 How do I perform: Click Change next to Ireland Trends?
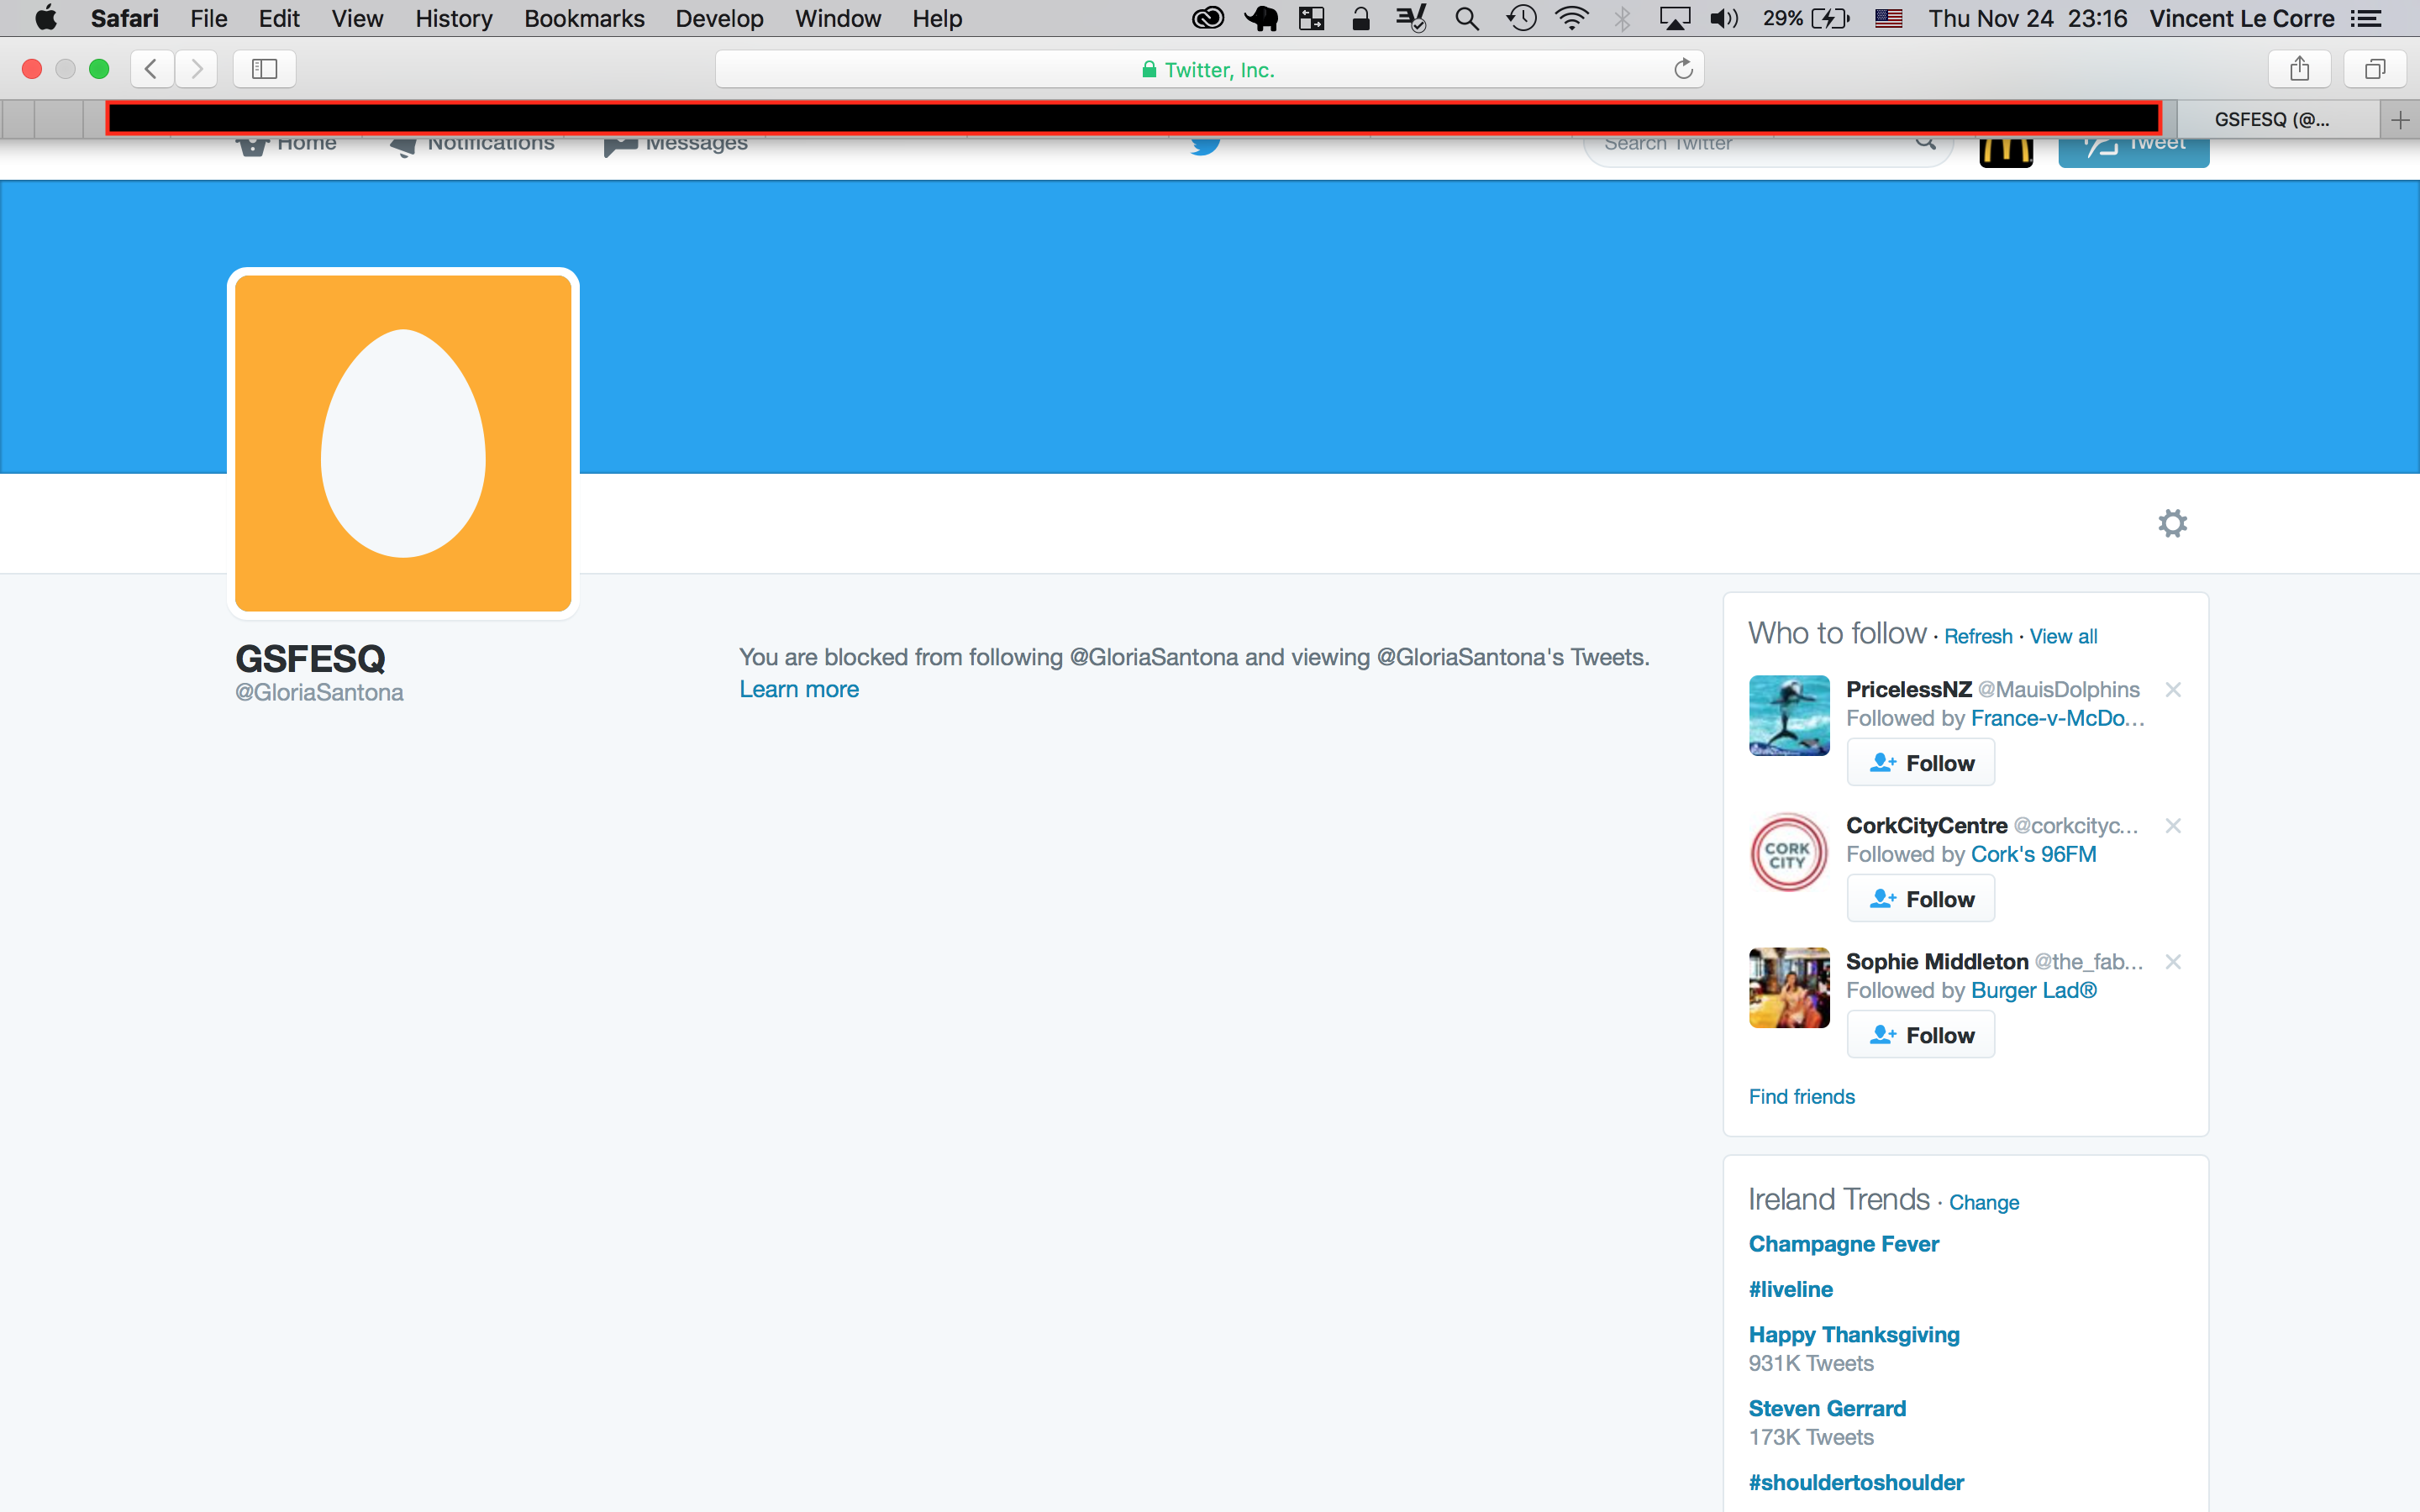(x=1983, y=1202)
